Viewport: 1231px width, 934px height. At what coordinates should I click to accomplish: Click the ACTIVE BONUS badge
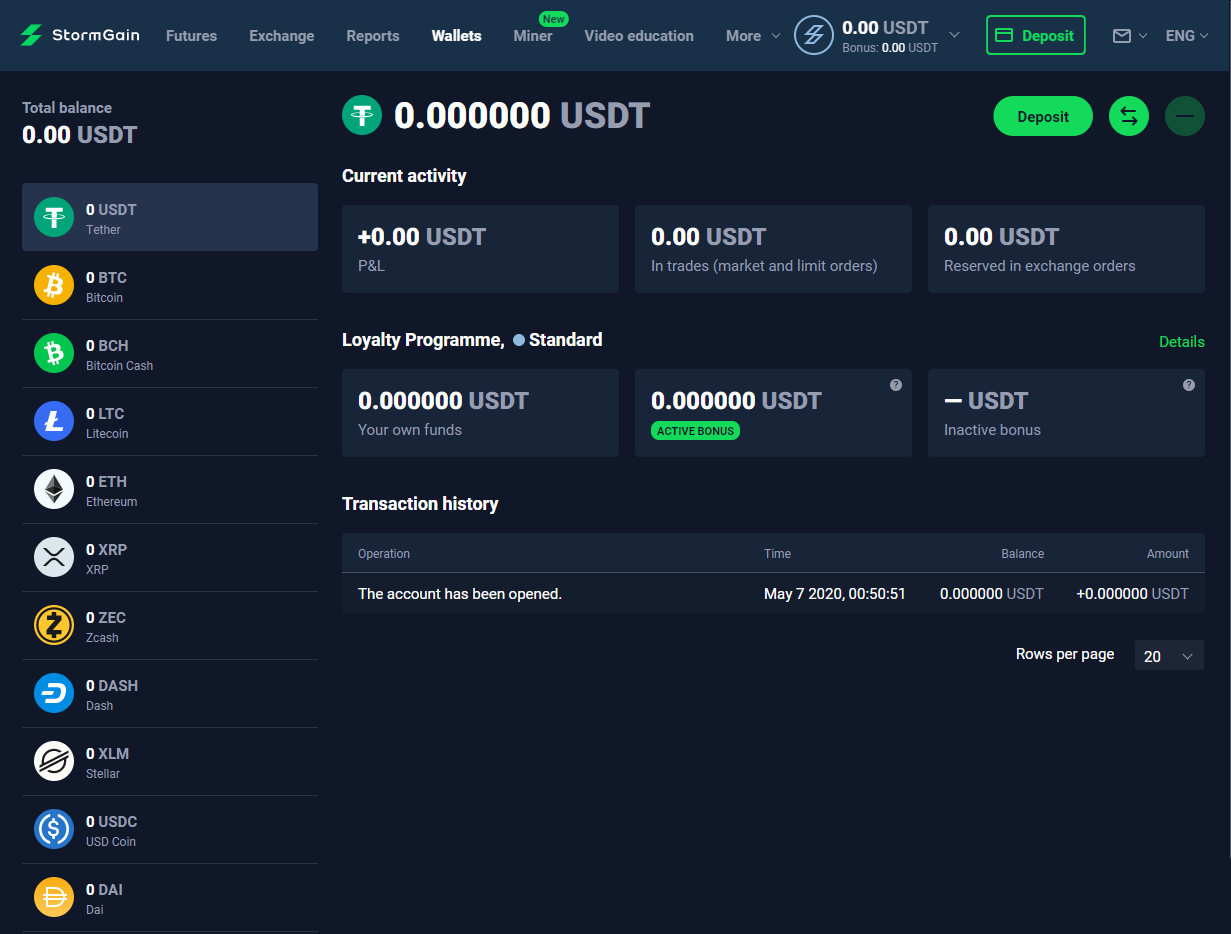(x=696, y=431)
